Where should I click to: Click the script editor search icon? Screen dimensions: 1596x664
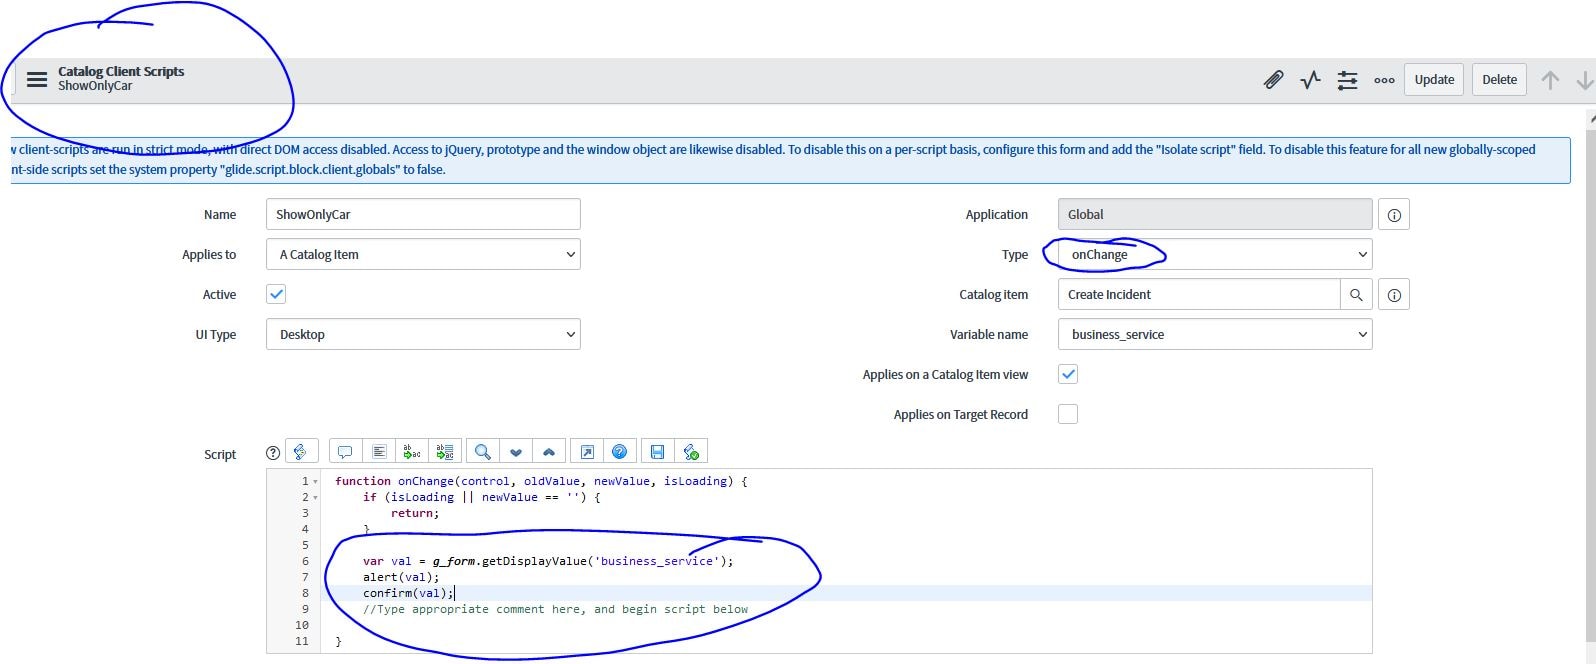(482, 452)
